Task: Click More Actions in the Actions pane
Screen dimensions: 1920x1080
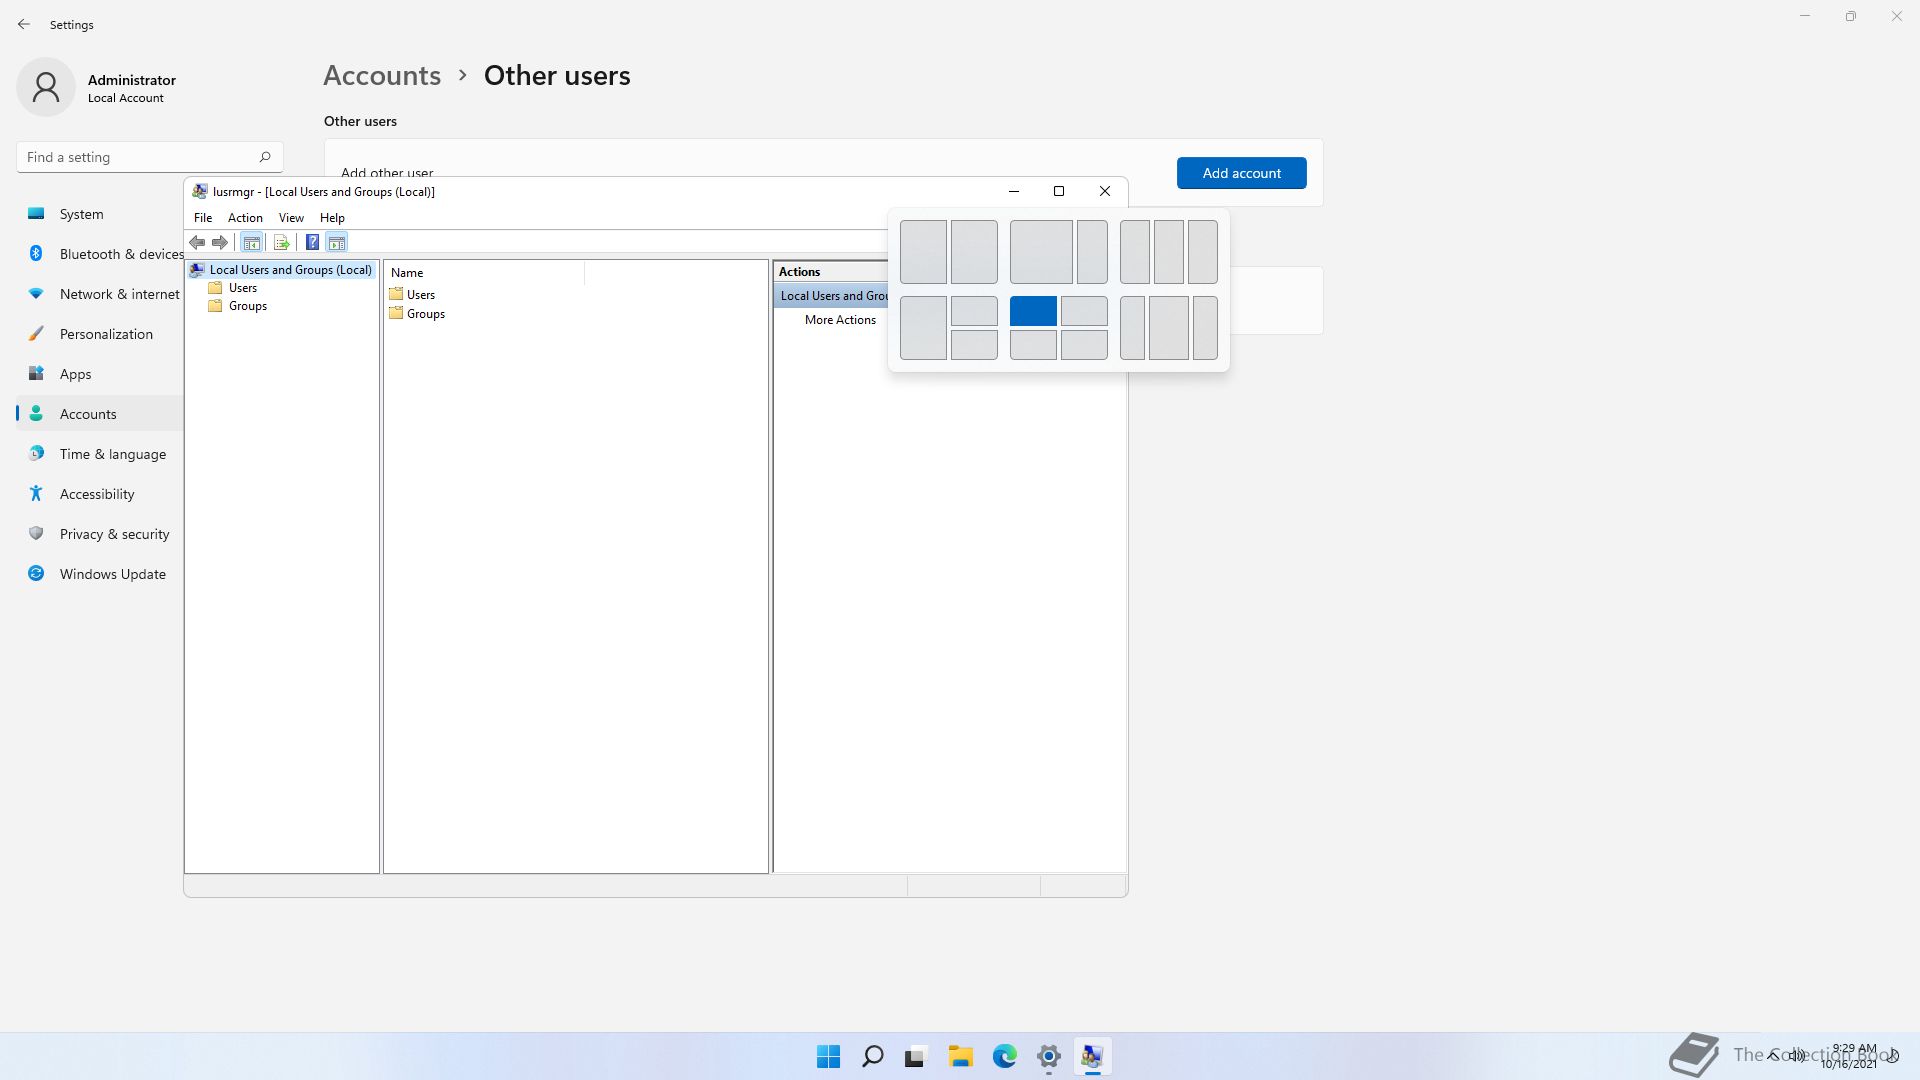Action: pyautogui.click(x=840, y=320)
